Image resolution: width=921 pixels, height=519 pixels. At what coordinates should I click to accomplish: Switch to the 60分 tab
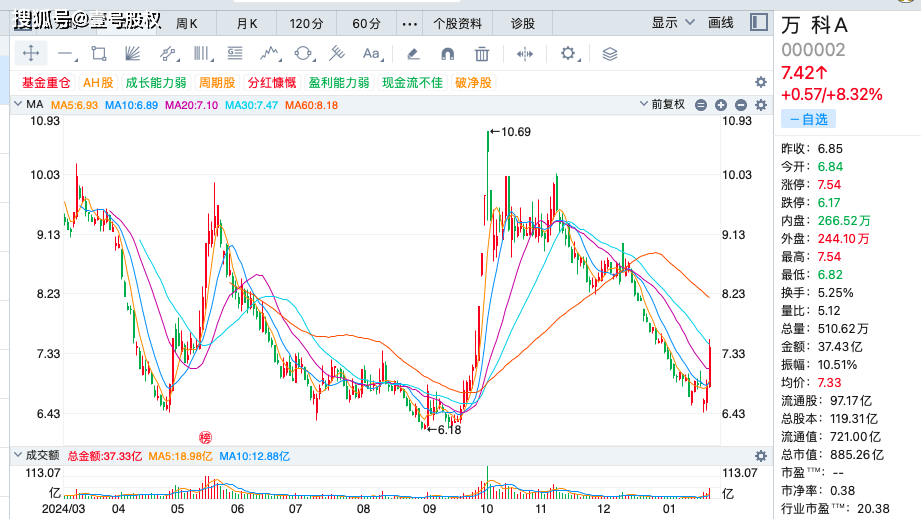366,24
